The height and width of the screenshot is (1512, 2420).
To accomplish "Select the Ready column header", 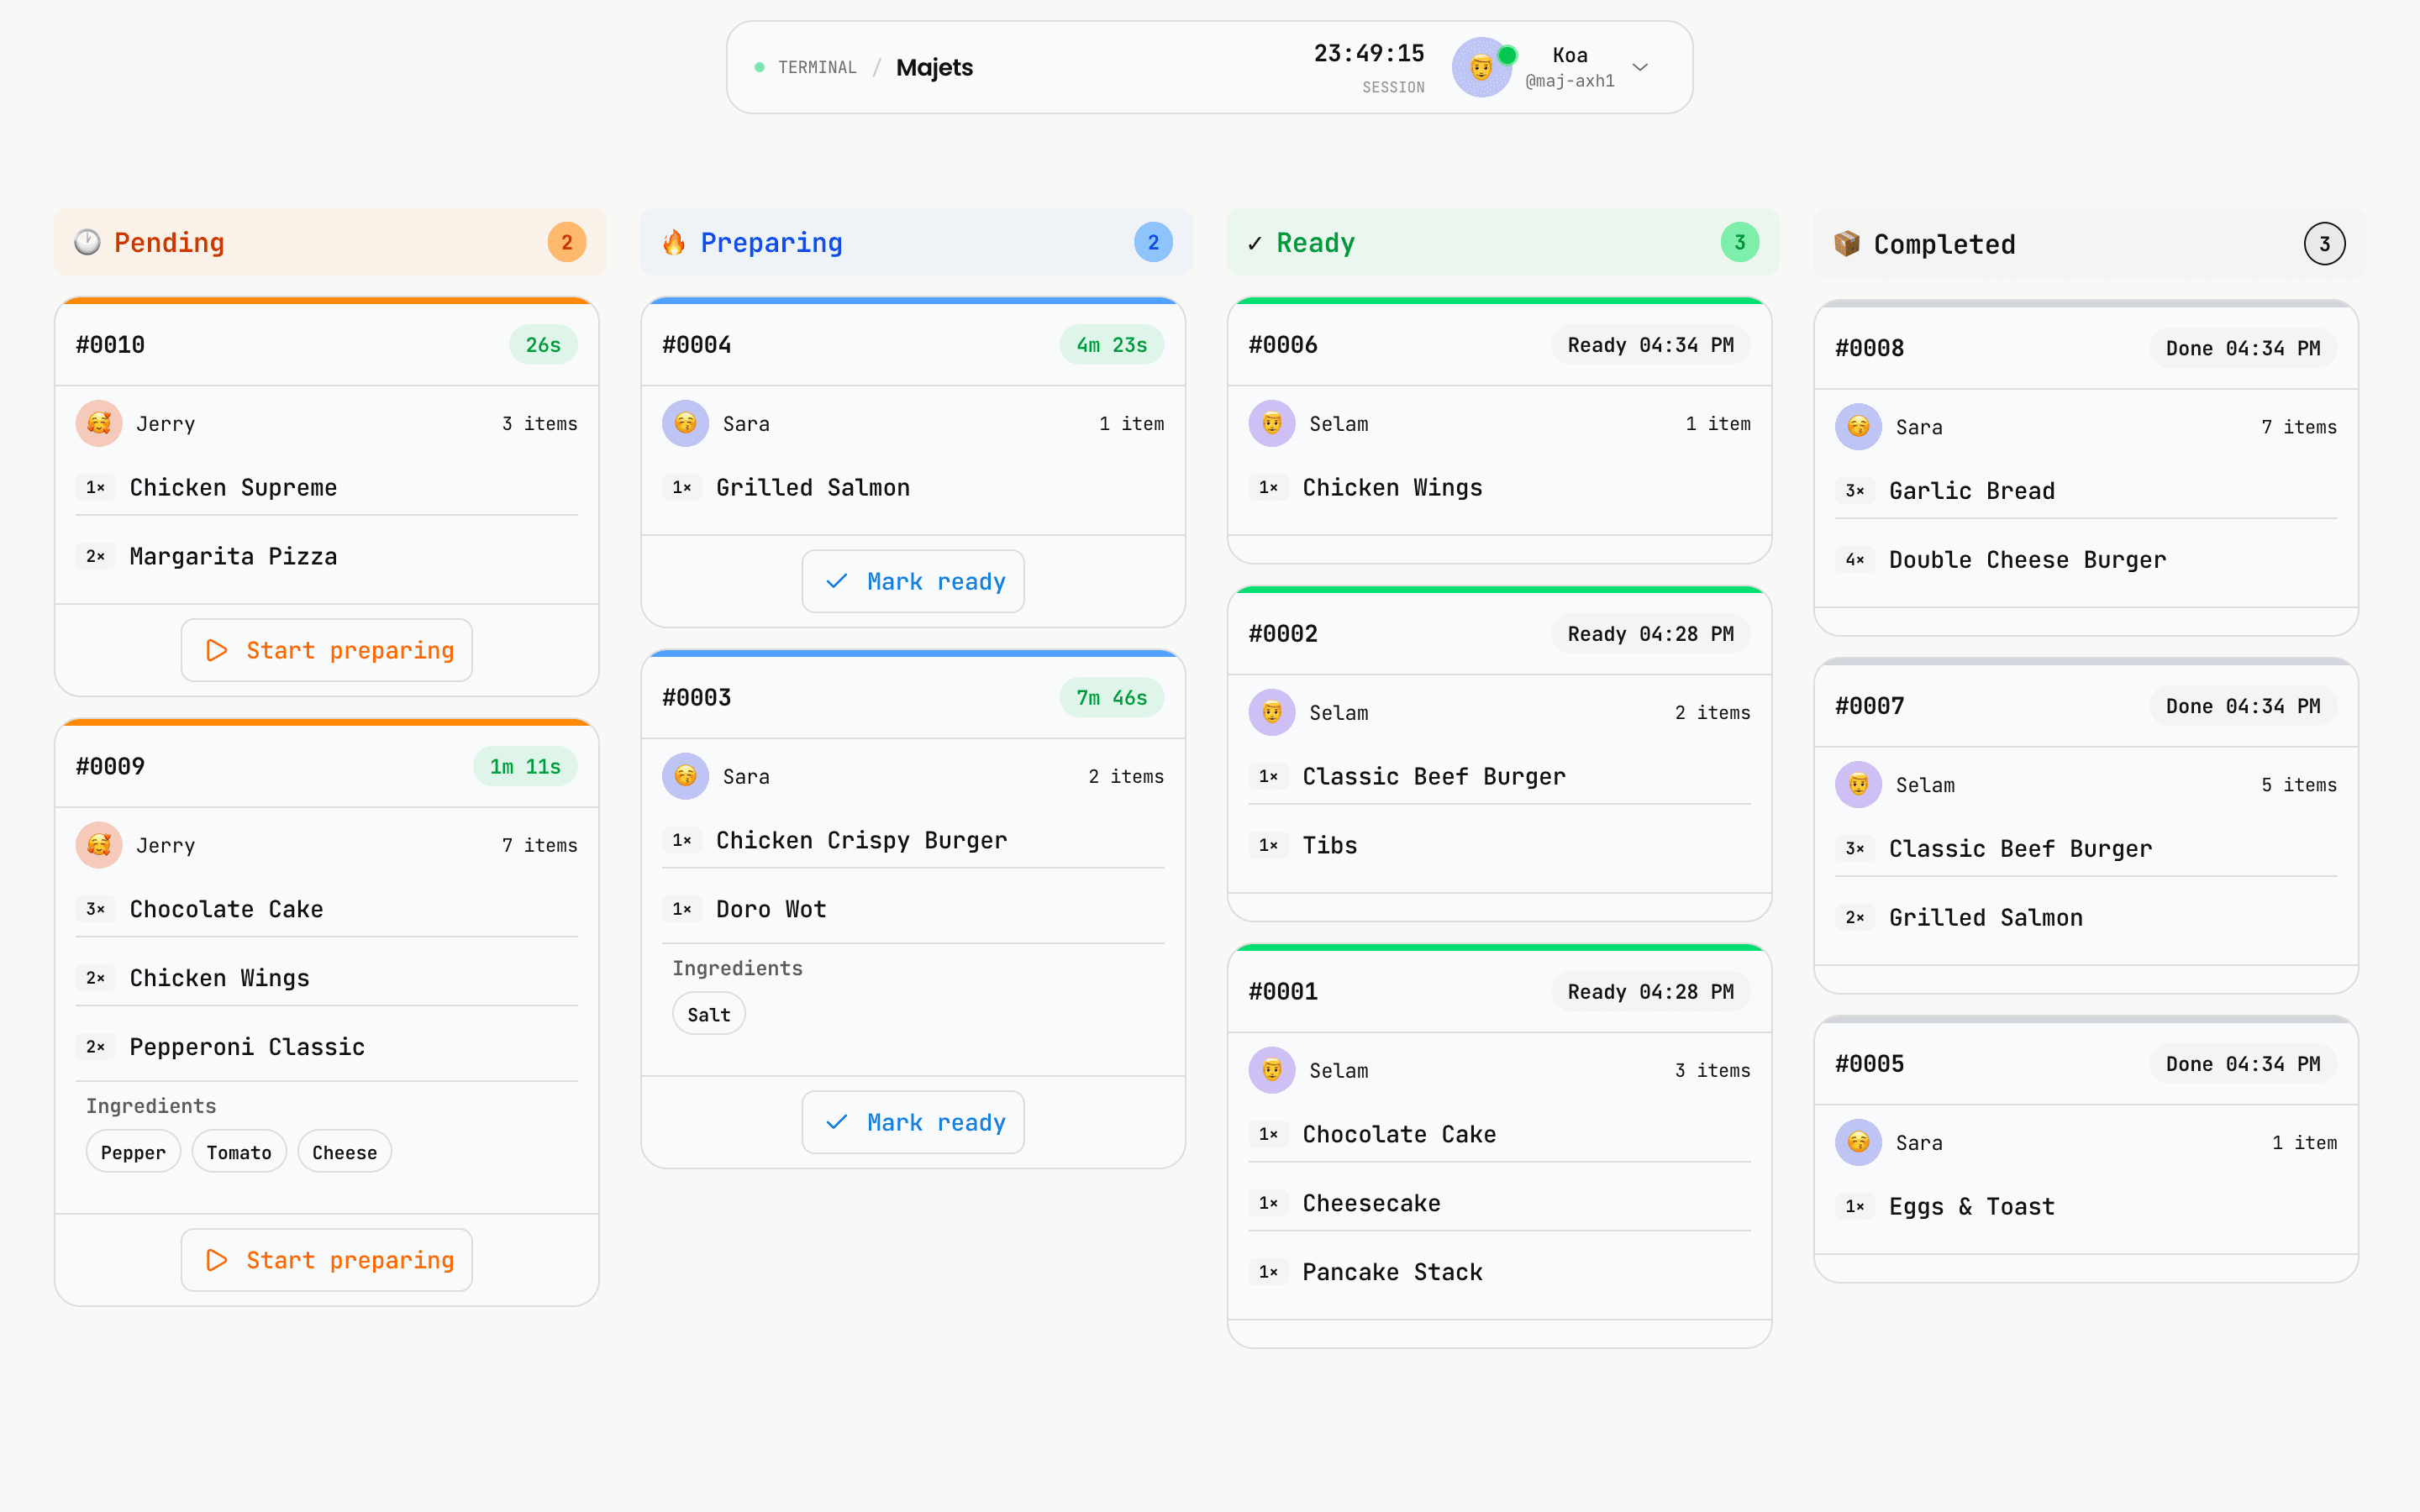I will point(1503,242).
